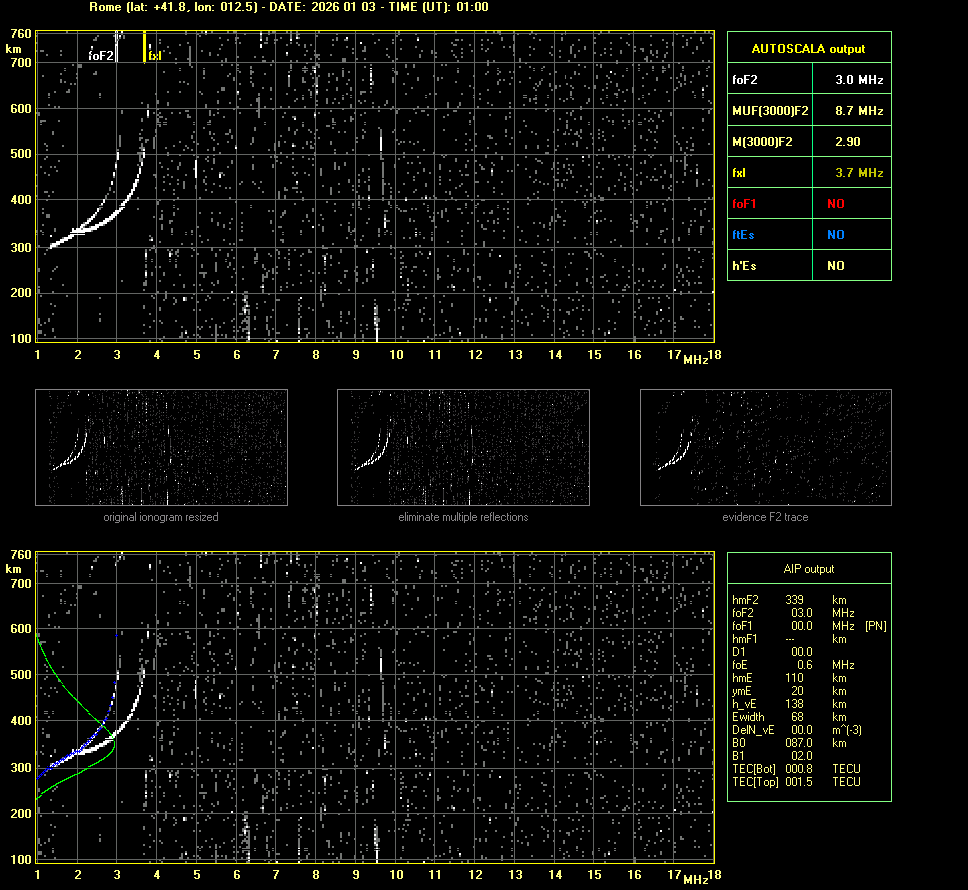
Task: Select the yellow fxI value 3.7 MHz
Action: tap(859, 173)
